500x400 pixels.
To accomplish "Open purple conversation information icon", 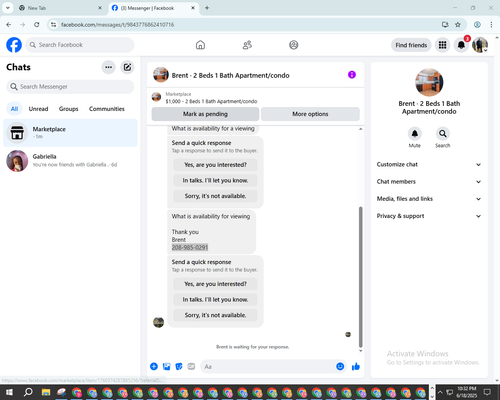I will click(x=352, y=75).
